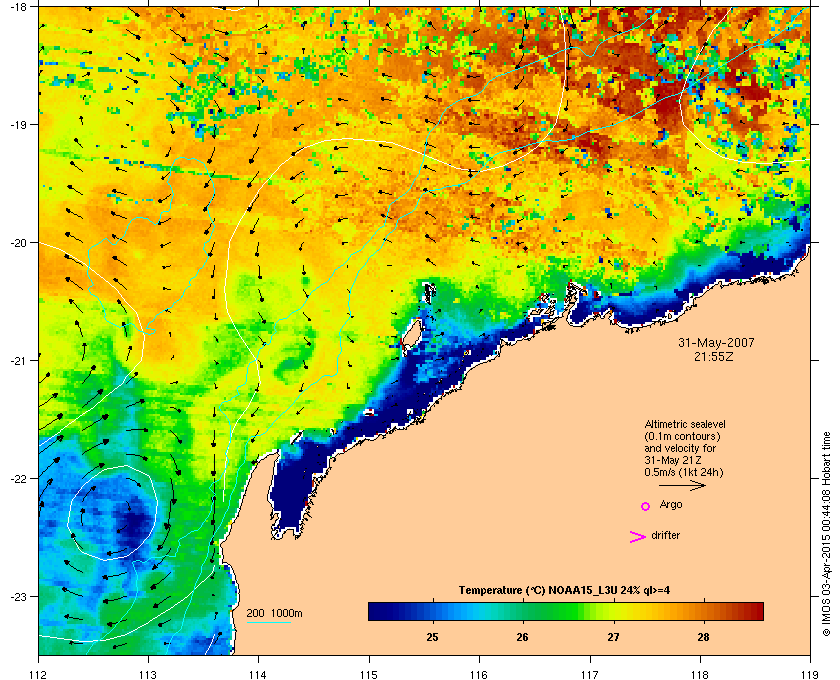Click the 0.5m/s velocity scale arrow
This screenshot has height=680, width=840.
pos(682,485)
